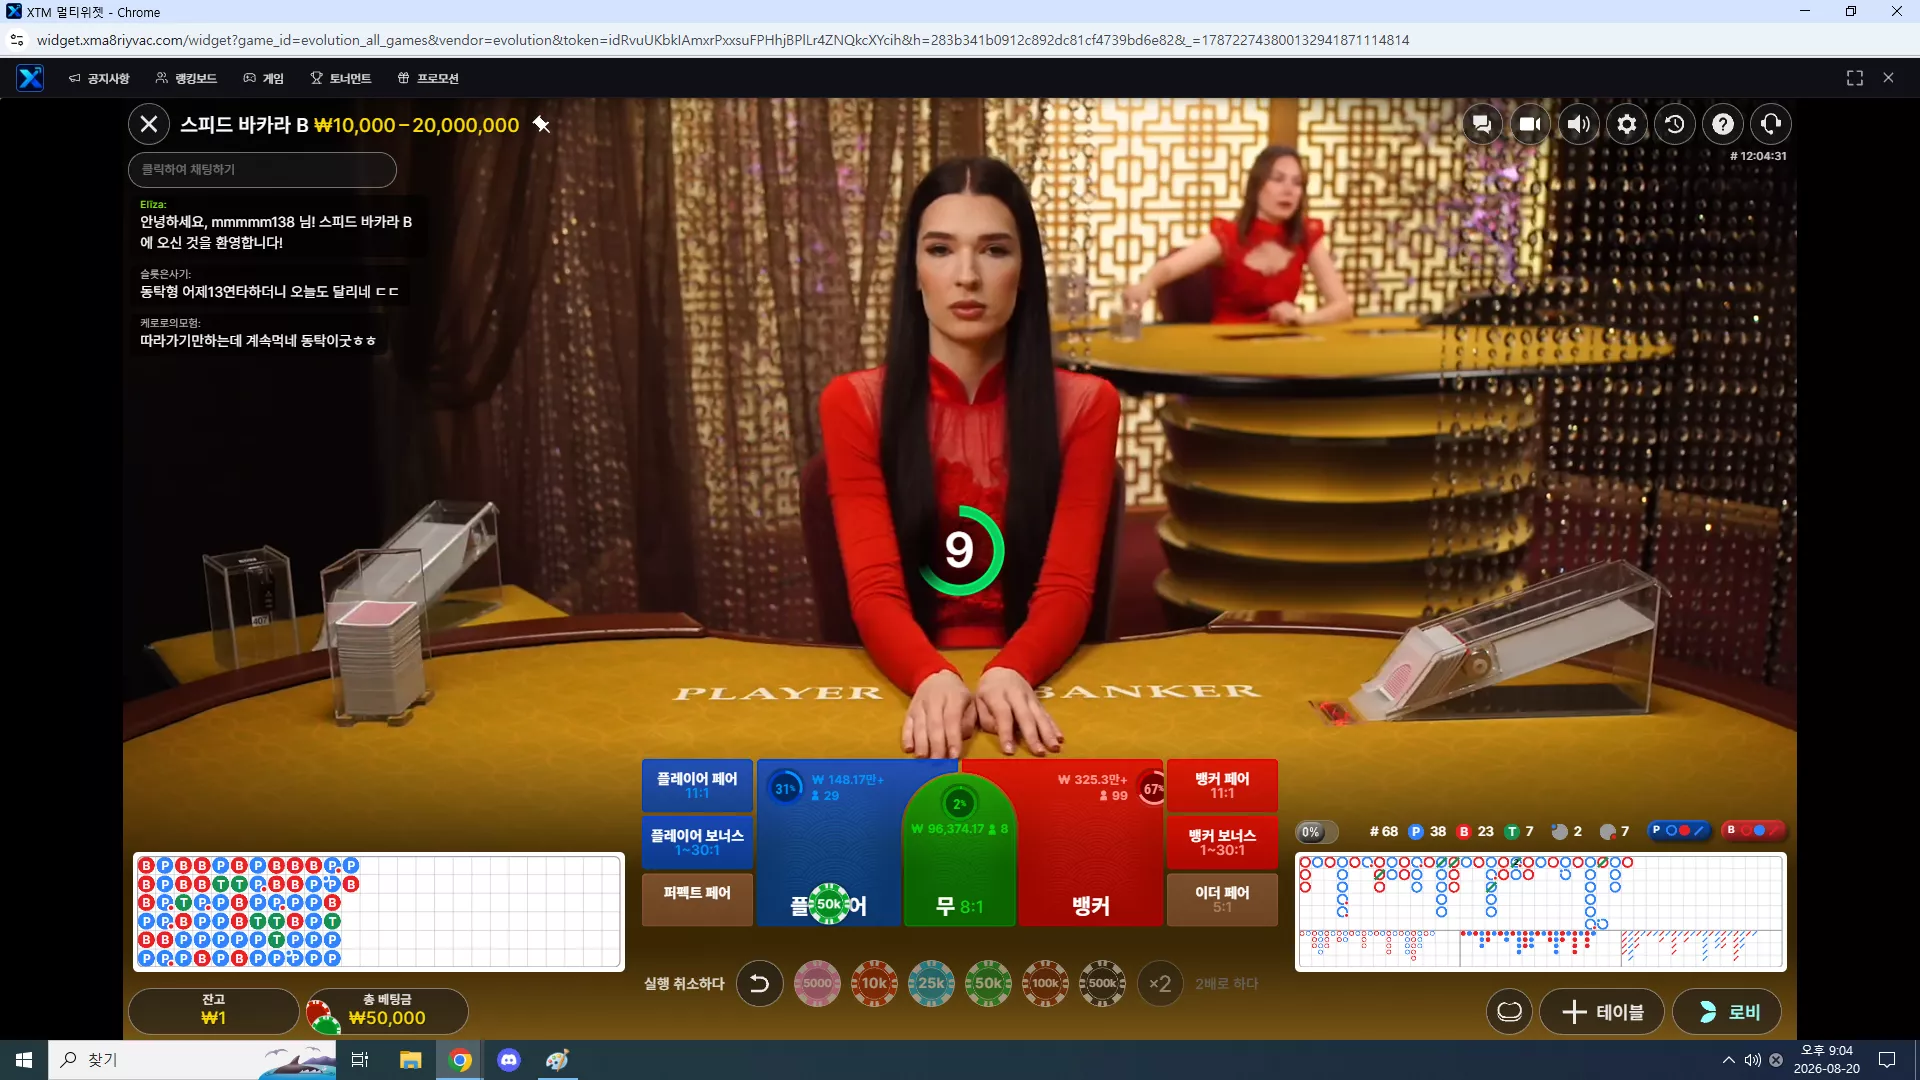The image size is (1920, 1080).
Task: Click the Player next-round prediction indicator
Action: pos(1678,831)
